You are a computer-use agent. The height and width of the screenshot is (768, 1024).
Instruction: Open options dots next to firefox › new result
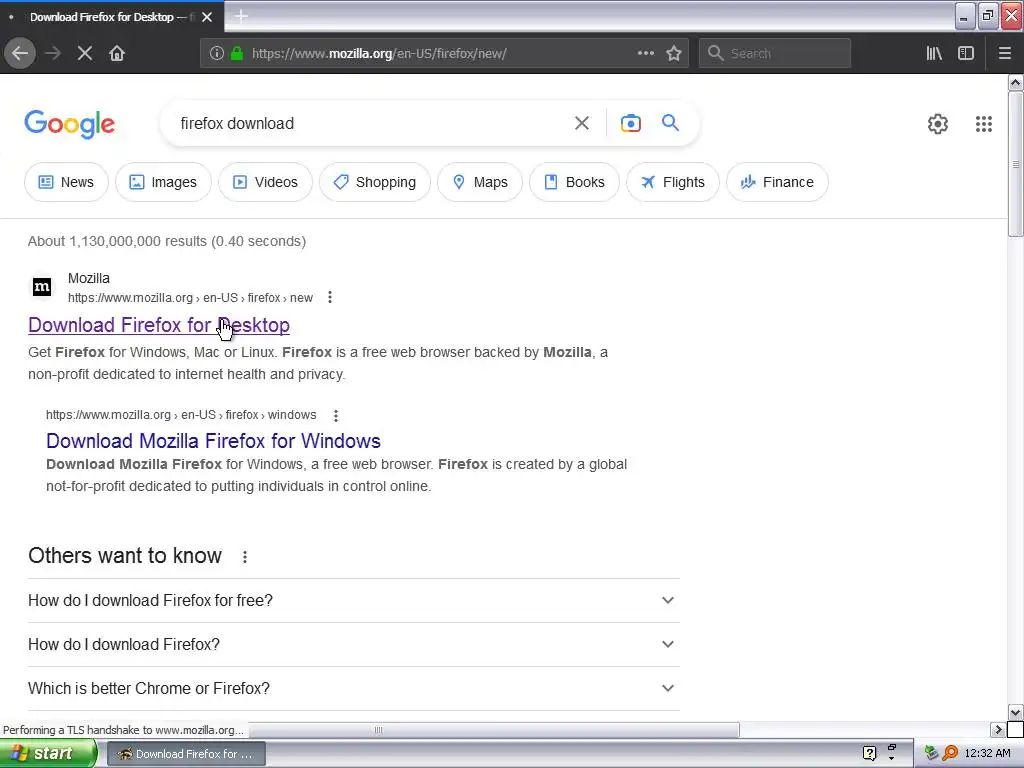click(330, 298)
